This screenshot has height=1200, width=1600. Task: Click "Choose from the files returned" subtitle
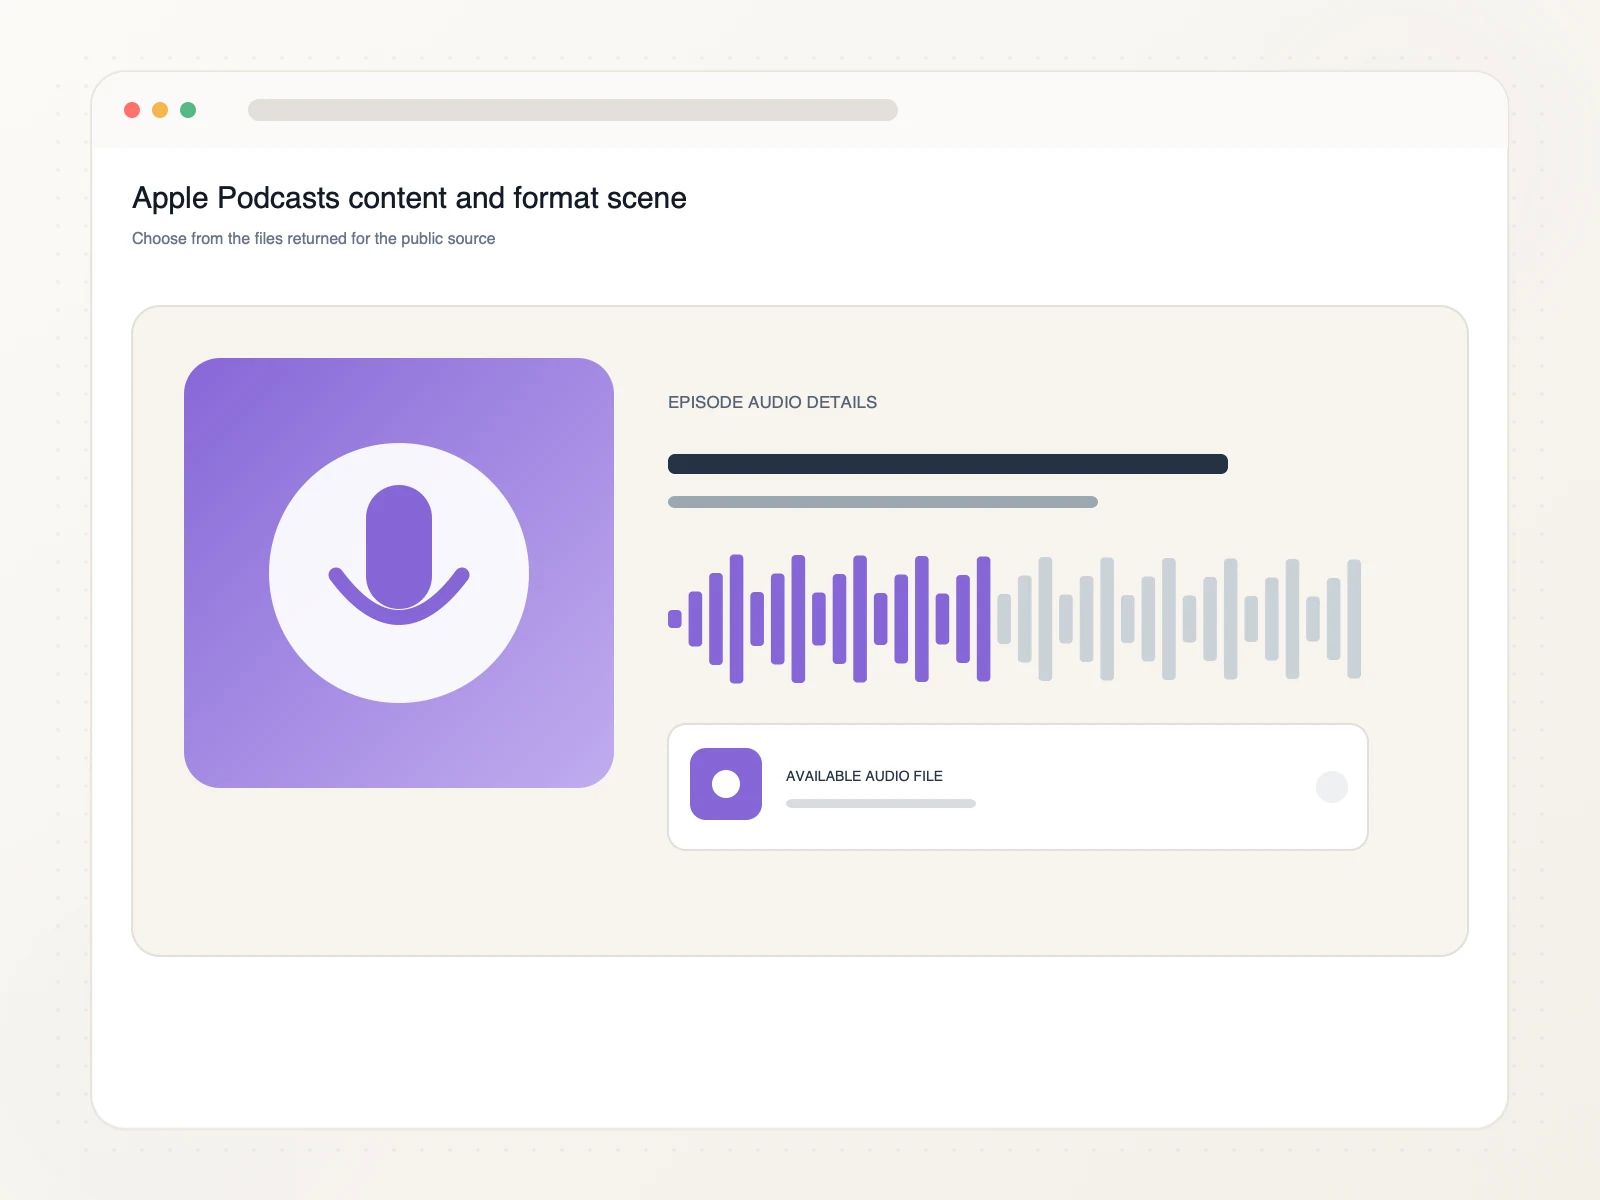[313, 238]
